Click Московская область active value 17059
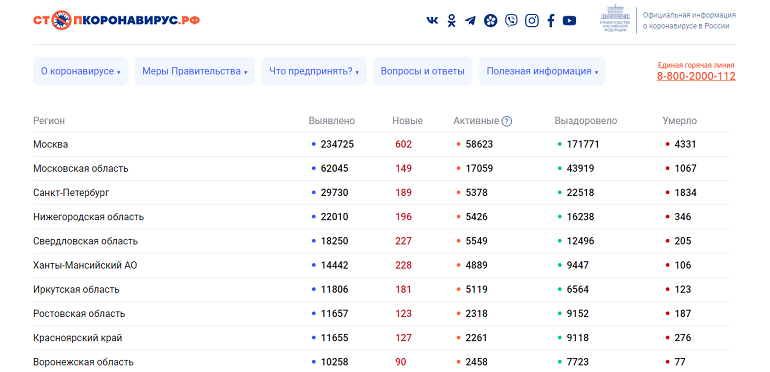 point(479,168)
